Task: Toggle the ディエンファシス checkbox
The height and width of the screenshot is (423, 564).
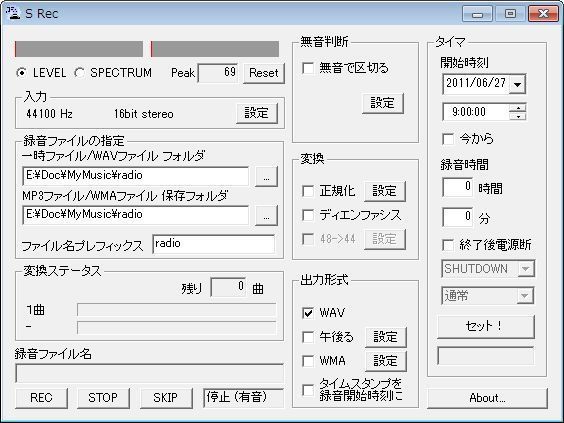Action: pyautogui.click(x=308, y=215)
